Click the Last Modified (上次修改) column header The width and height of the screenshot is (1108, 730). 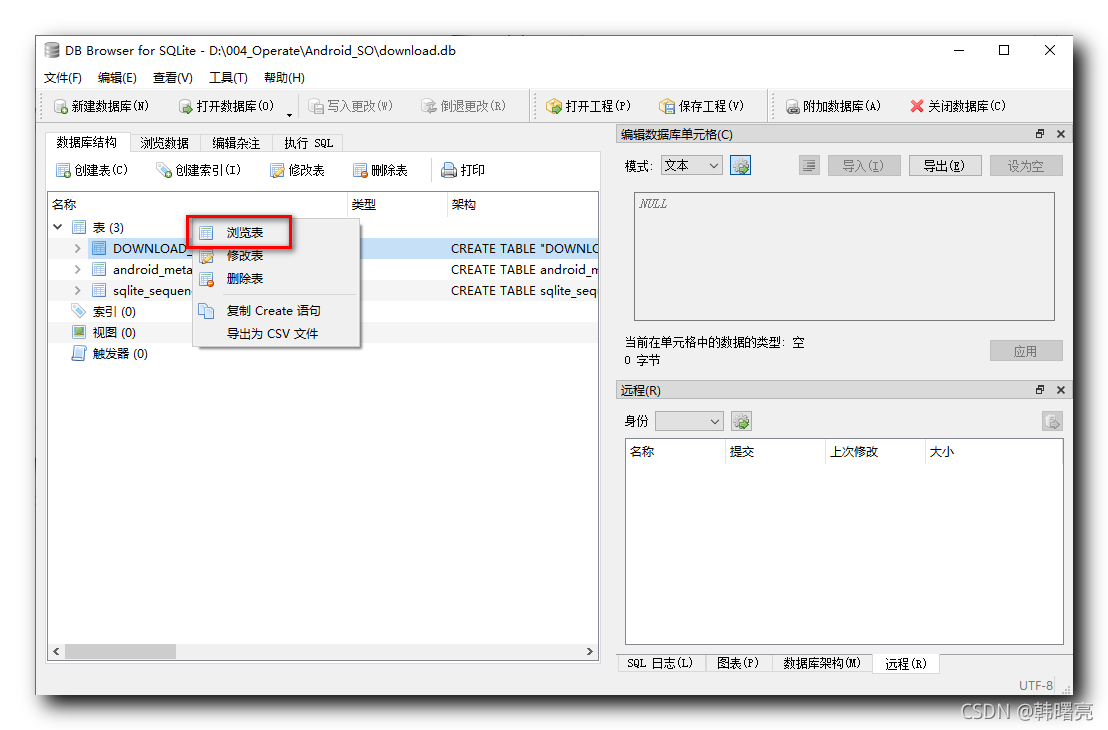pos(875,452)
